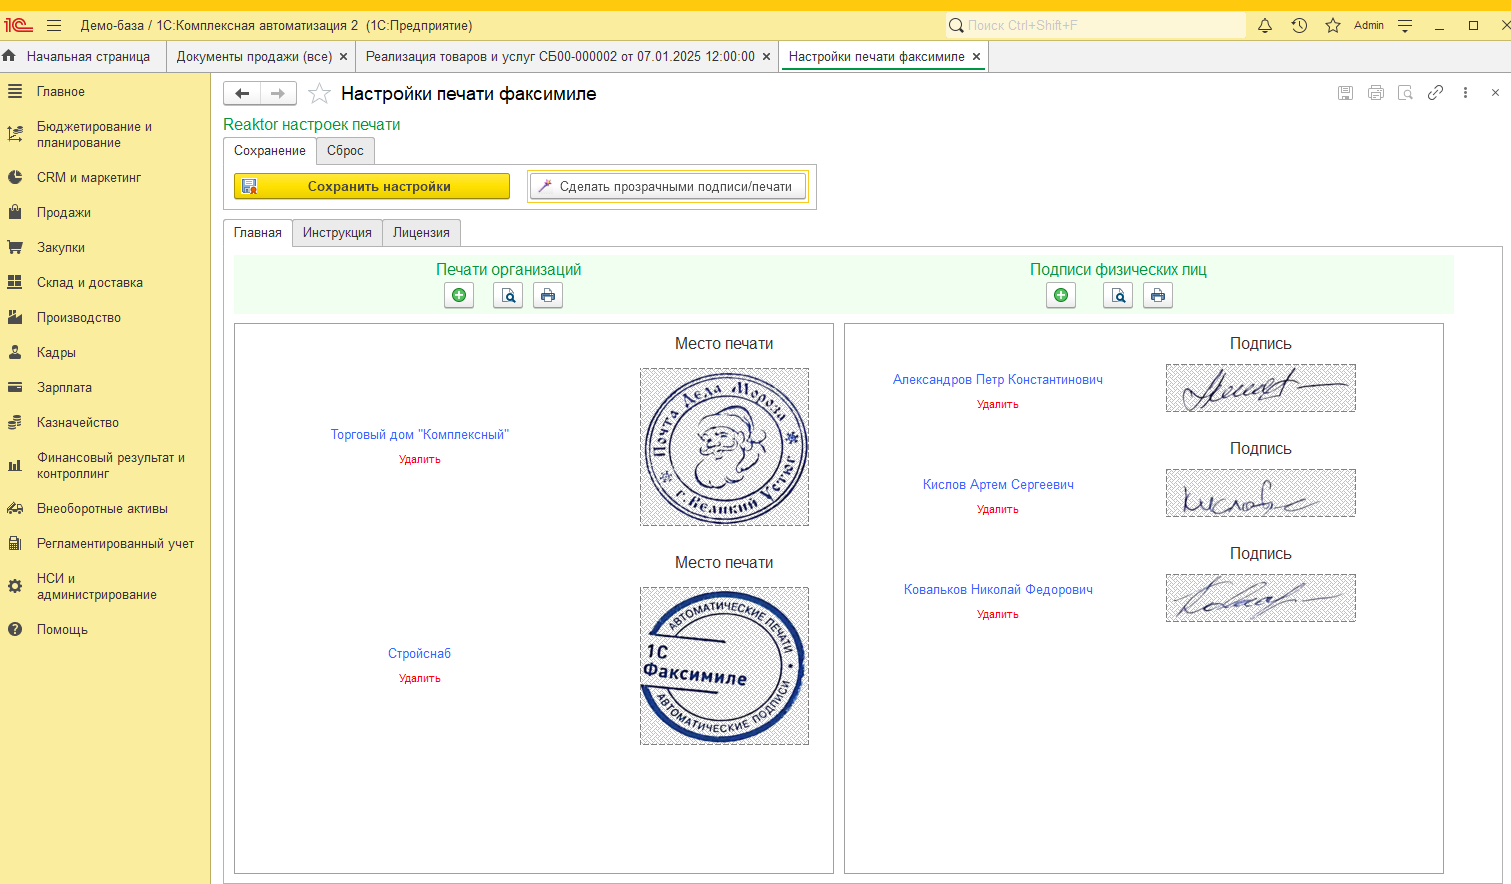Delete Александров Петр Константинович signature
Viewport: 1511px width, 884px height.
pyautogui.click(x=998, y=405)
